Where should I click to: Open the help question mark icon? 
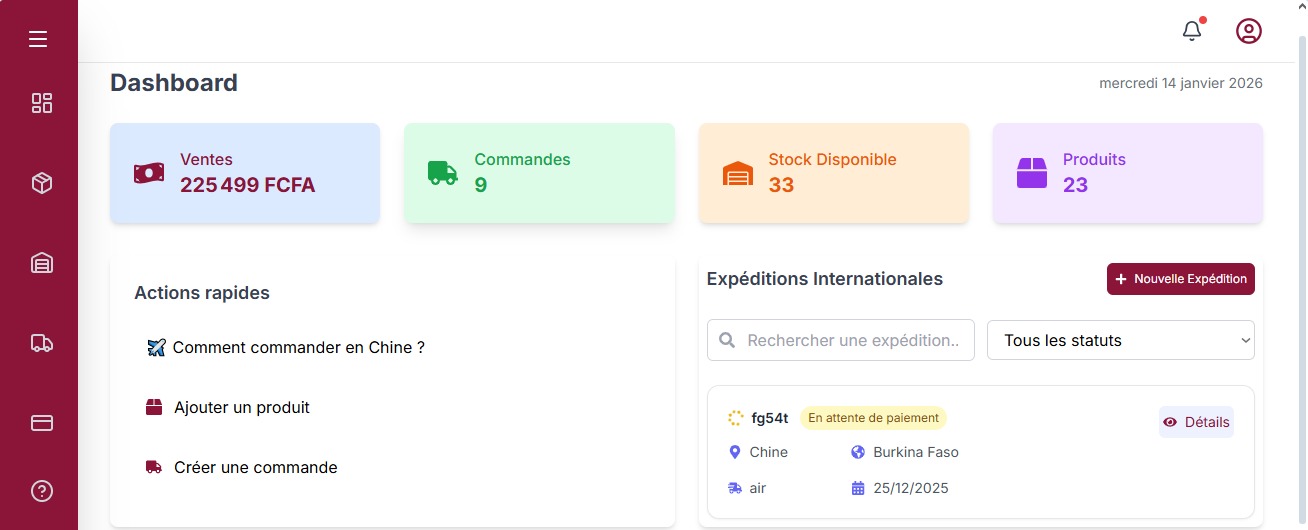tap(41, 491)
